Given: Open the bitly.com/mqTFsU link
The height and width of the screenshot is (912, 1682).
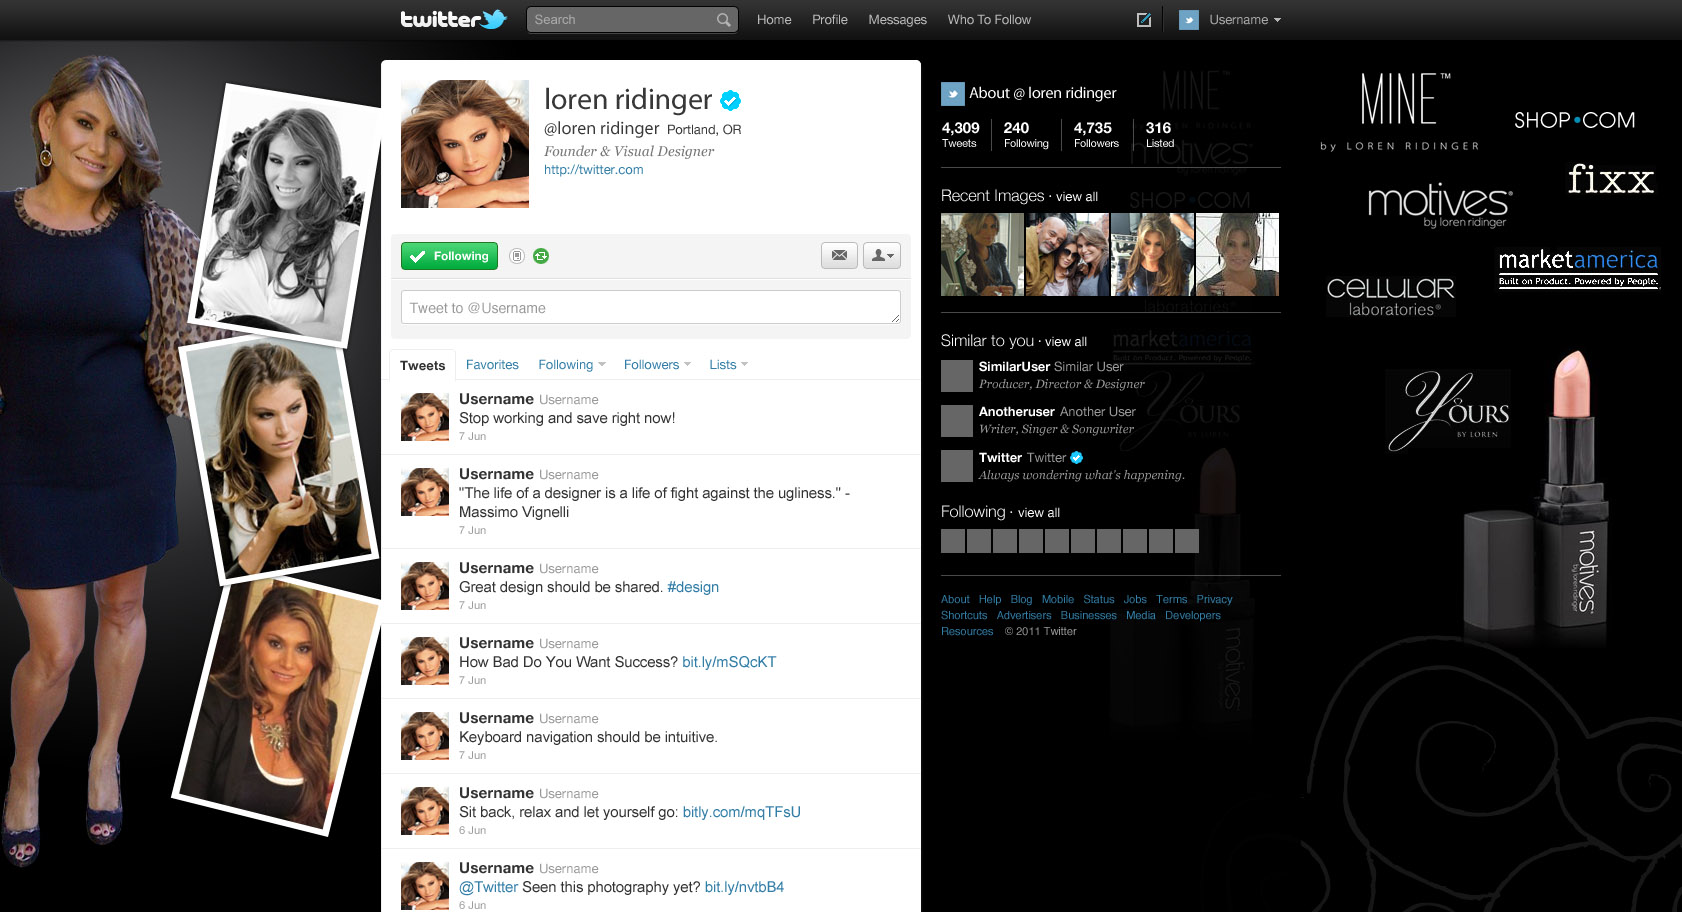Looking at the screenshot, I should point(742,812).
